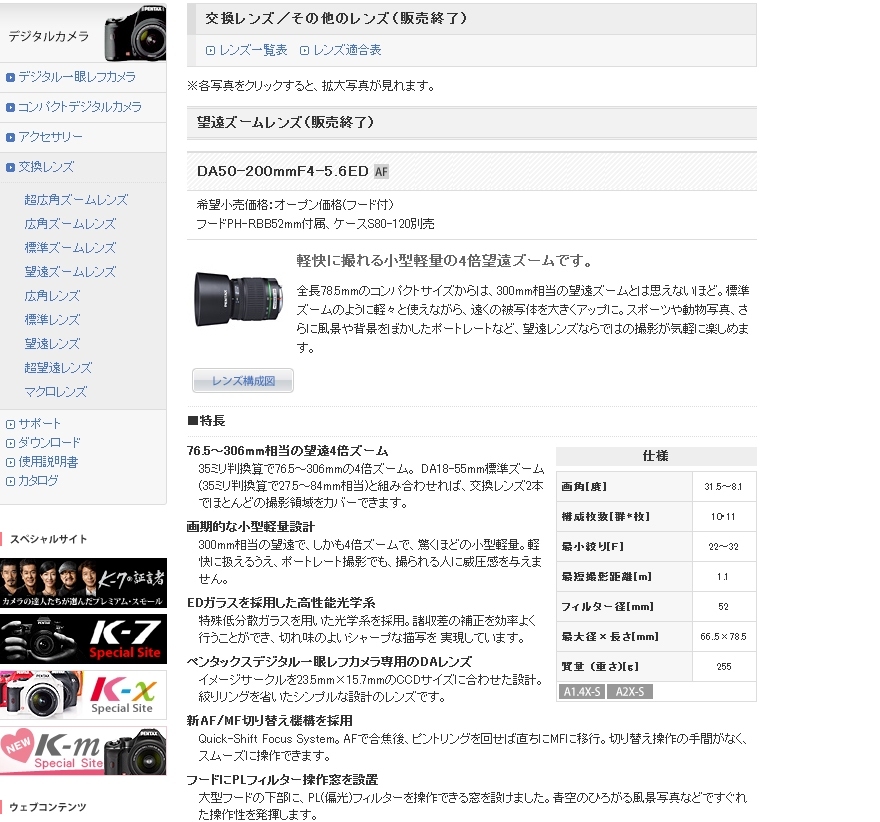The height and width of the screenshot is (822, 880).
Task: Open マクロレンズ submenu item
Action: pos(56,392)
